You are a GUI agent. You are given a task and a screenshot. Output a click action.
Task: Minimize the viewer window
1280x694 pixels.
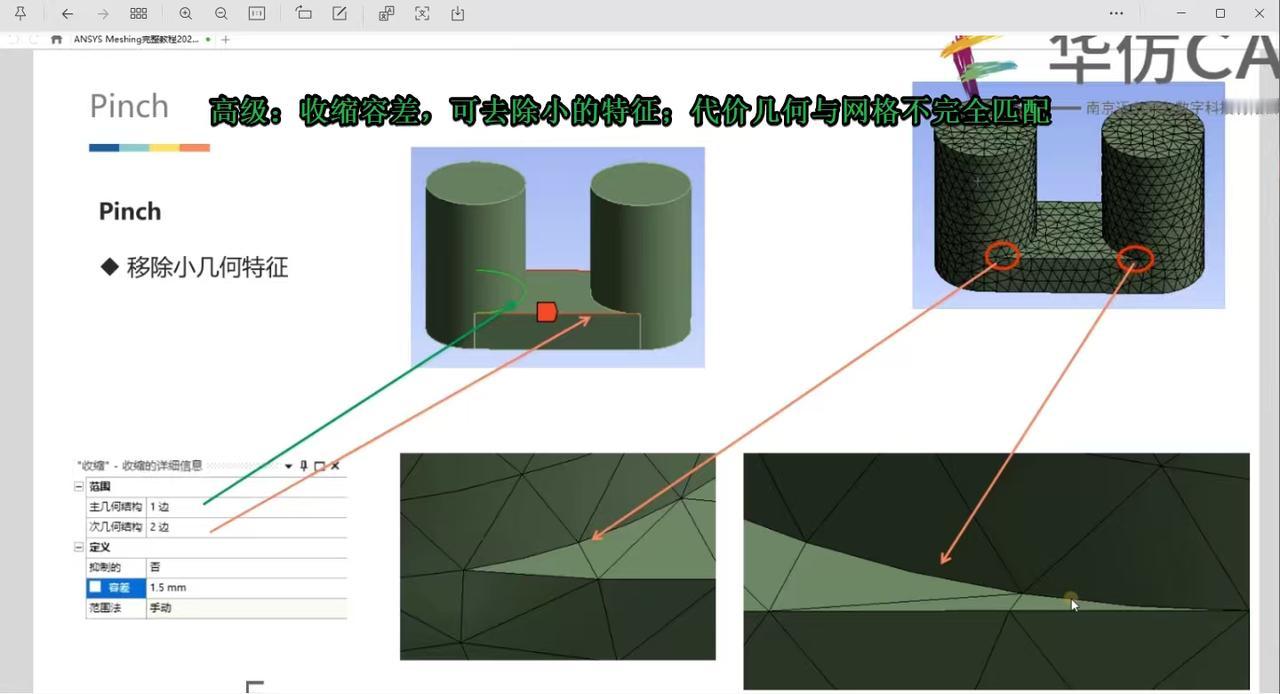[x=1182, y=13]
